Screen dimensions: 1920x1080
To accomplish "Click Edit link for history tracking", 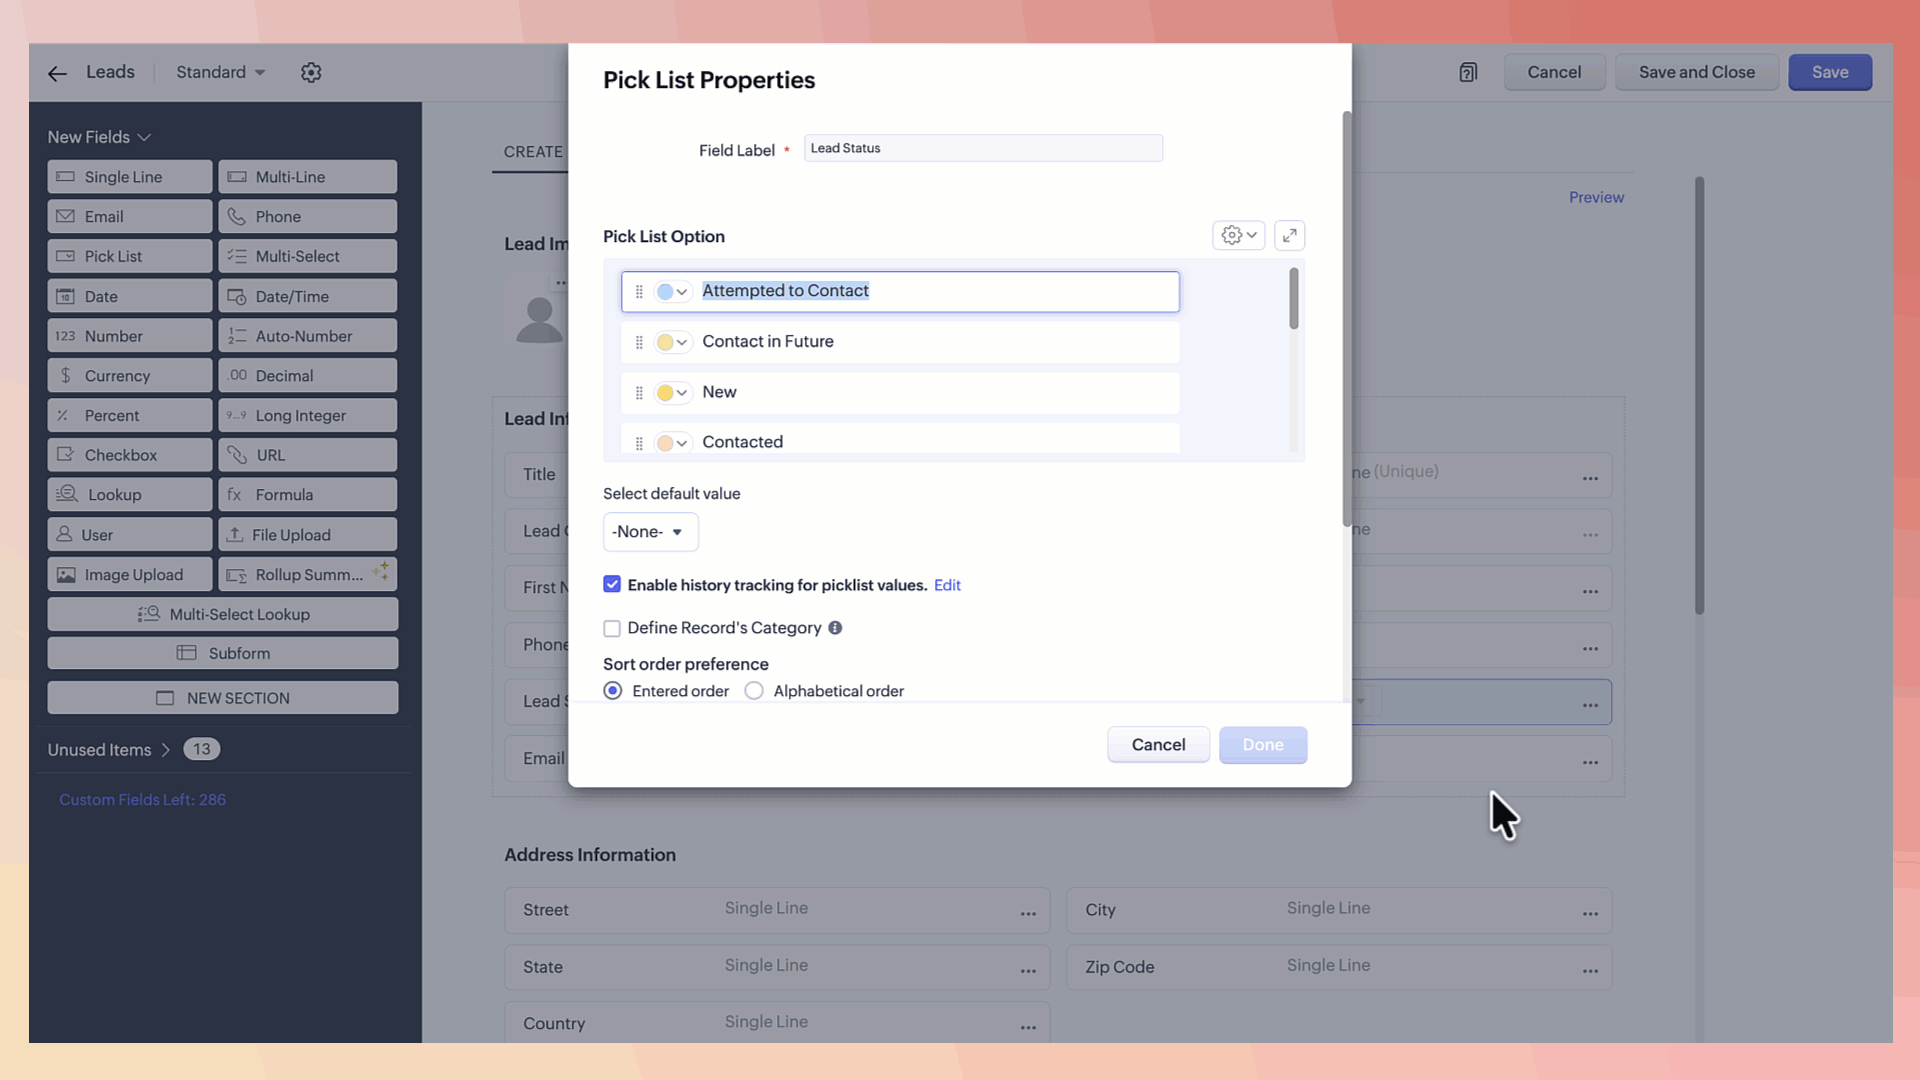I will [947, 586].
